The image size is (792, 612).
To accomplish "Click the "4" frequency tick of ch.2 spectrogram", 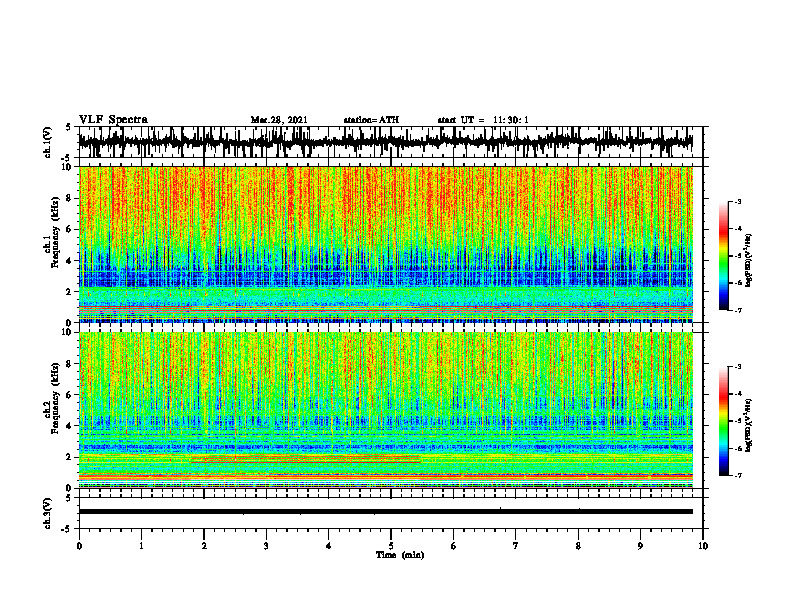I will pyautogui.click(x=69, y=426).
